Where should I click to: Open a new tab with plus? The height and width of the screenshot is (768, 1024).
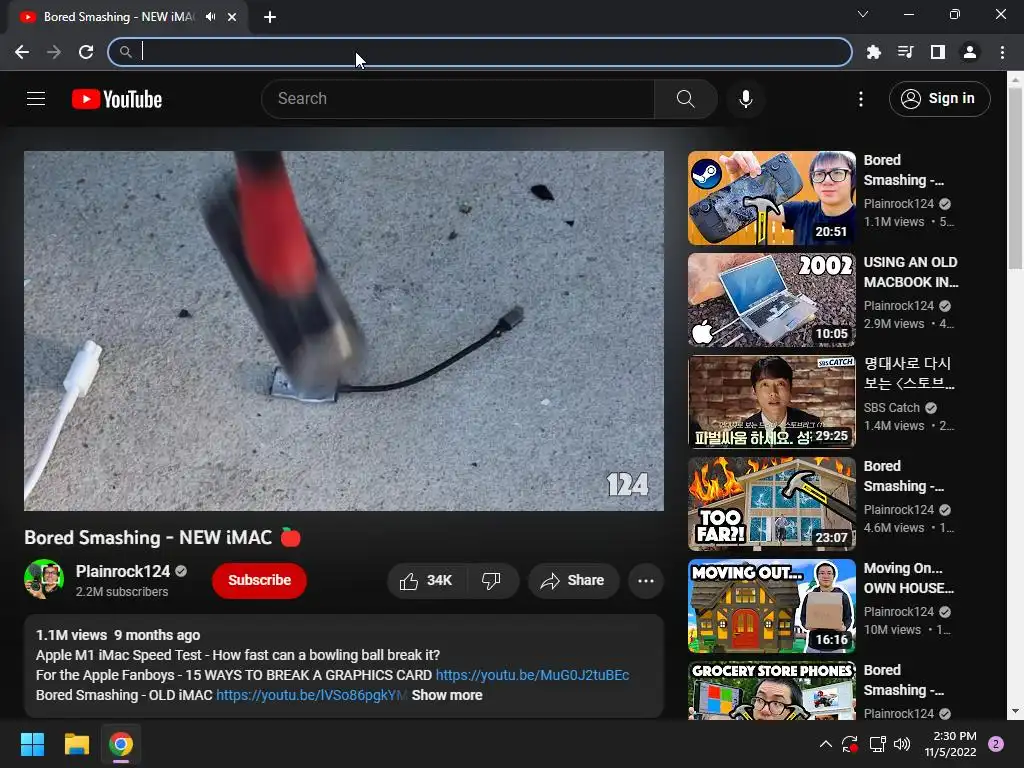click(x=270, y=17)
